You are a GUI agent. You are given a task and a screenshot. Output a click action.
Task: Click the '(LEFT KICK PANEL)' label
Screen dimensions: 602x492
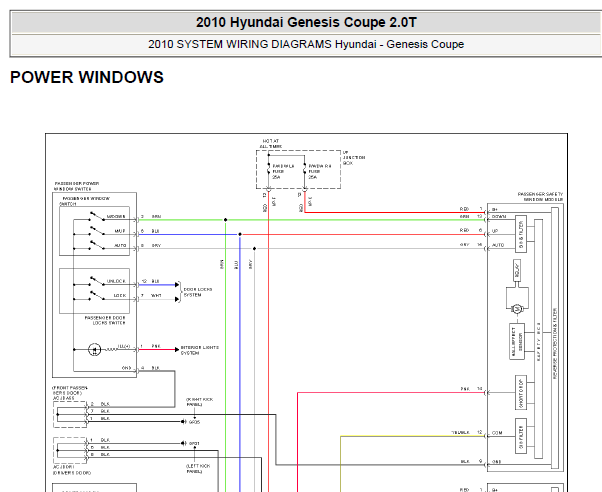coord(198,469)
